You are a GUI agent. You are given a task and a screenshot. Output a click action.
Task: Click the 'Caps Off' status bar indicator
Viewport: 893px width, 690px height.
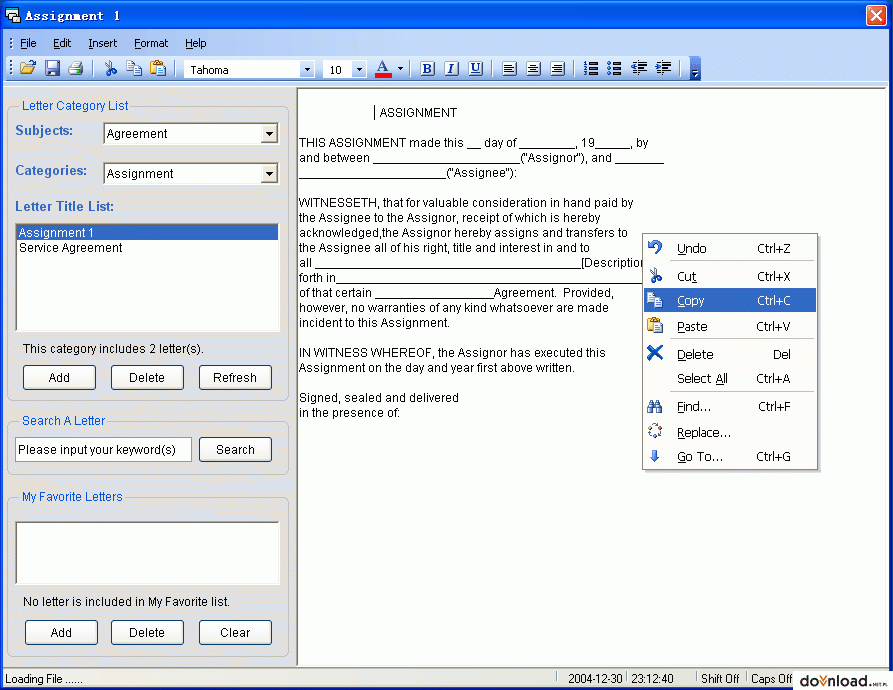[x=771, y=679]
